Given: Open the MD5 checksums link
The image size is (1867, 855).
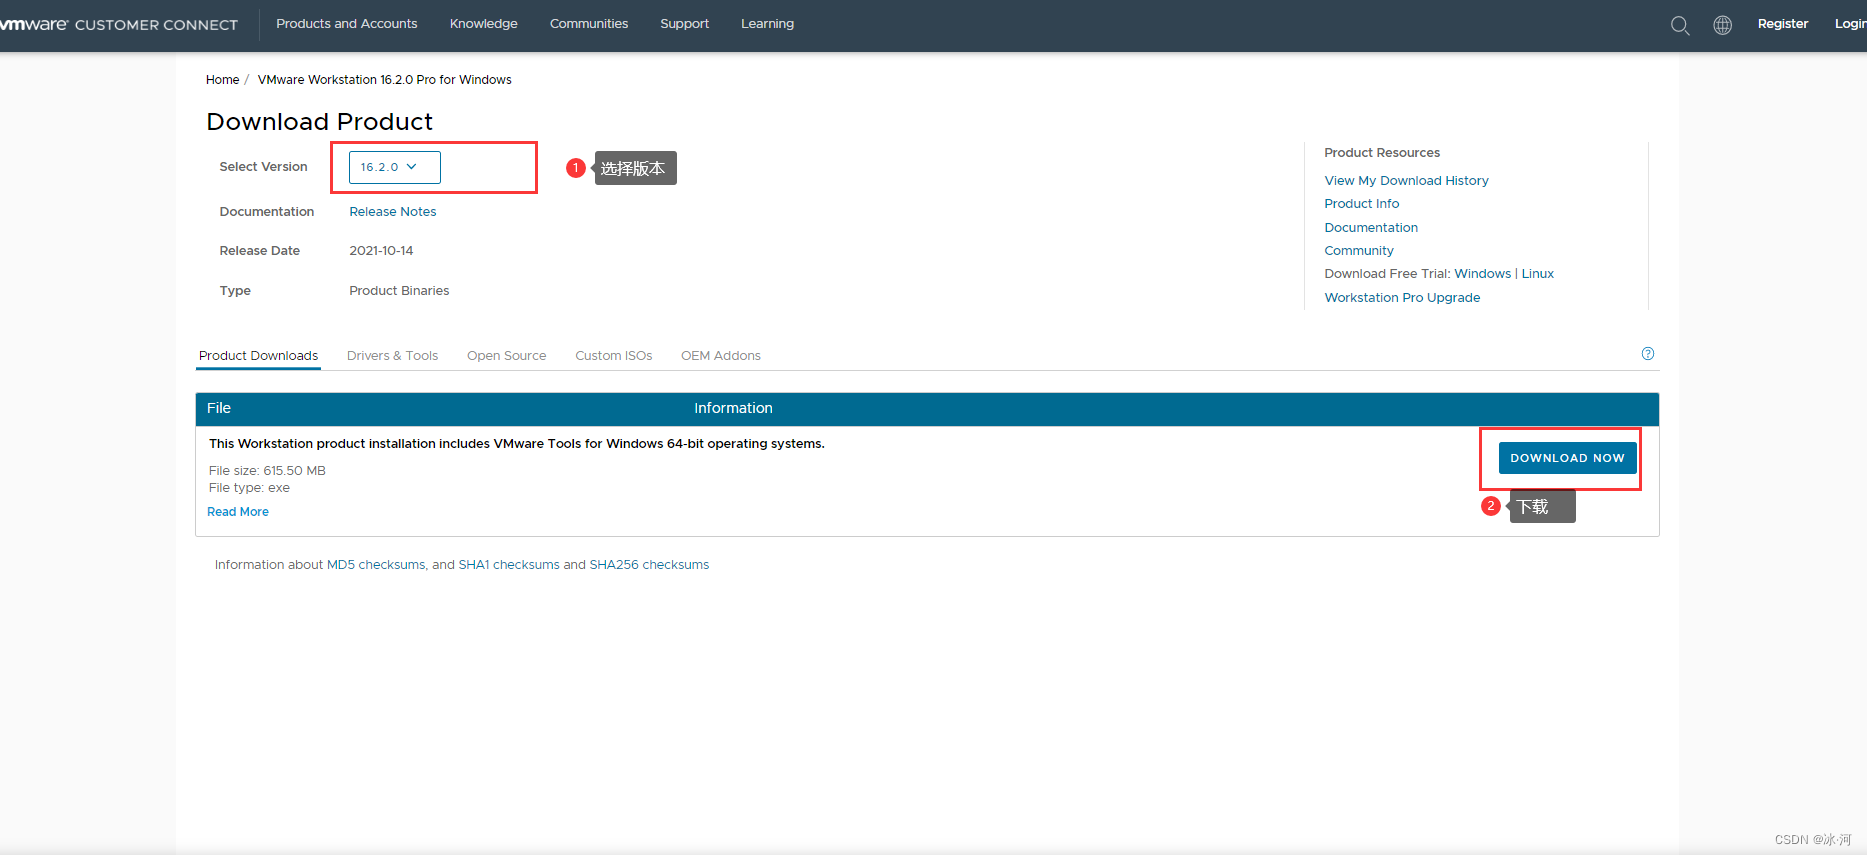Looking at the screenshot, I should click(x=376, y=565).
